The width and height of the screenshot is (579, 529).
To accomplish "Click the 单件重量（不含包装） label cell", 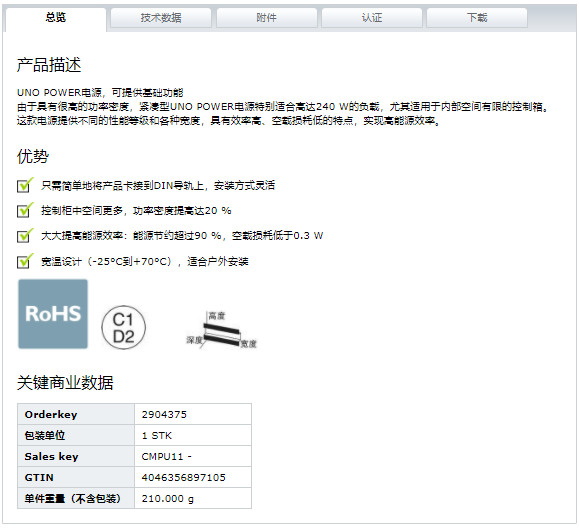I will point(76,498).
